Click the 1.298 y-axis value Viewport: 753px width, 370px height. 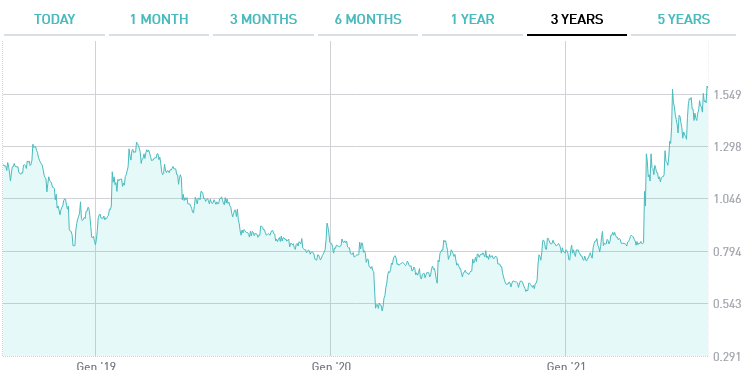pyautogui.click(x=728, y=147)
